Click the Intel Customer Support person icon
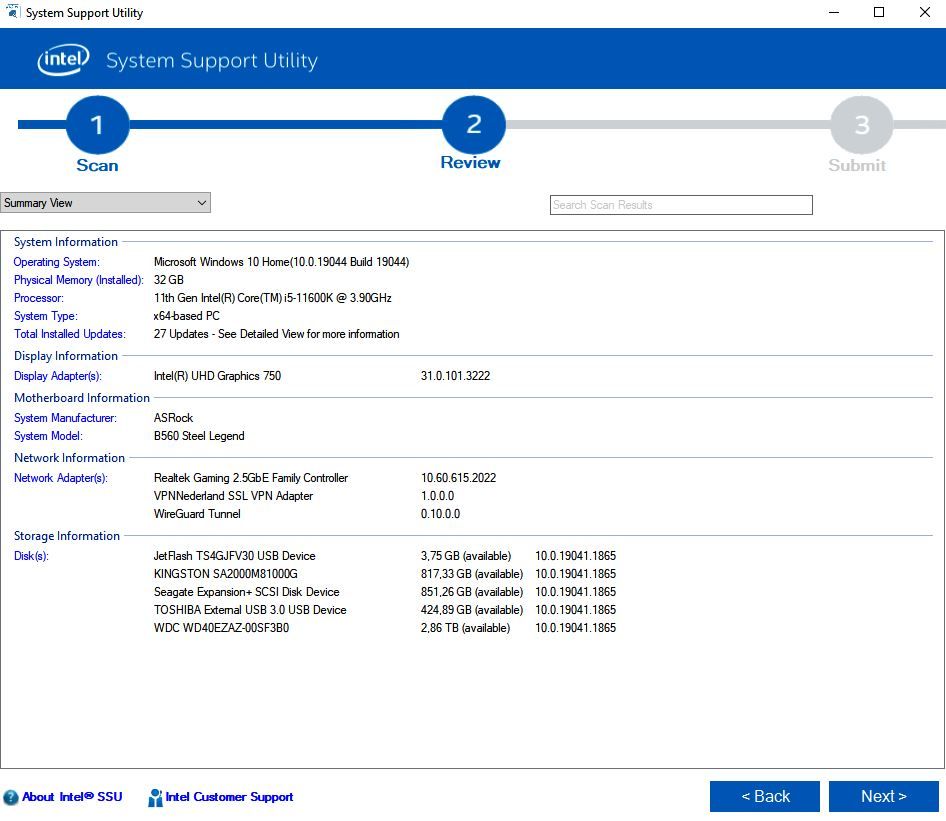 155,797
